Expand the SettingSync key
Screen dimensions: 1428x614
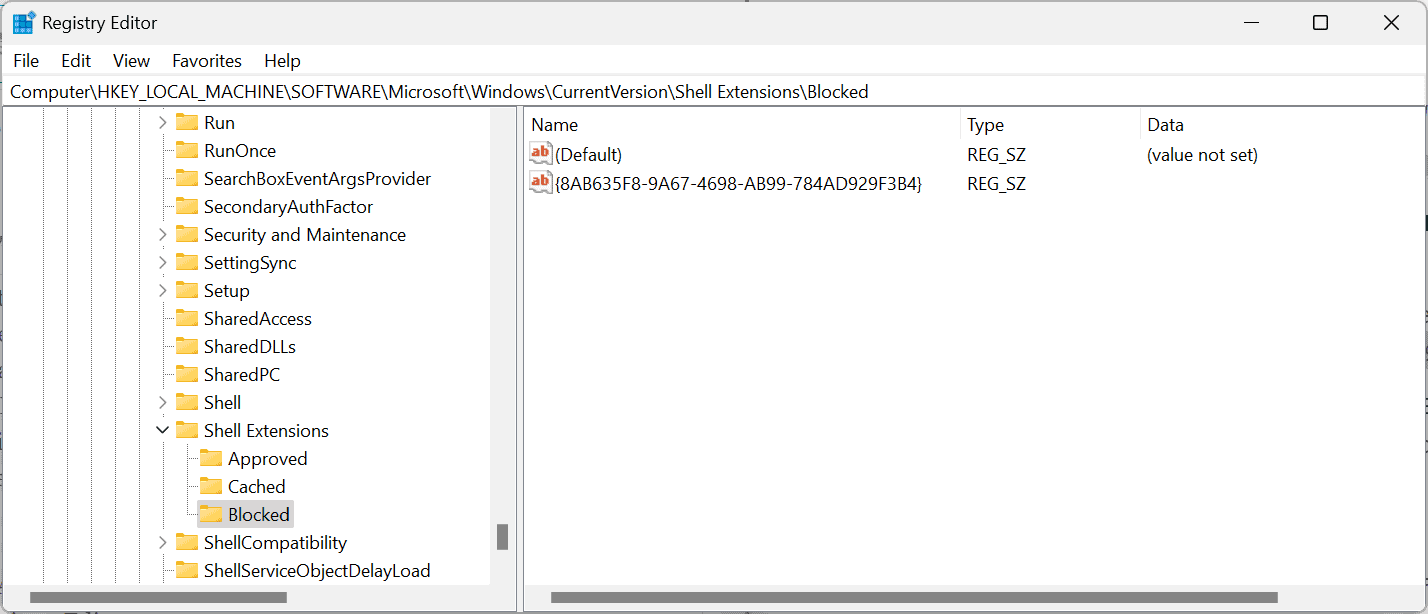click(163, 263)
